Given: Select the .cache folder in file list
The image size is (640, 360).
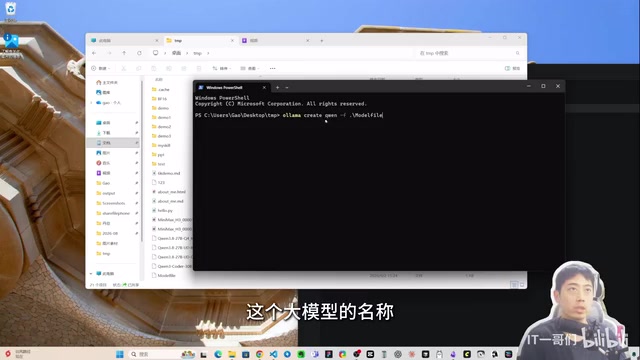Looking at the screenshot, I should click(160, 89).
